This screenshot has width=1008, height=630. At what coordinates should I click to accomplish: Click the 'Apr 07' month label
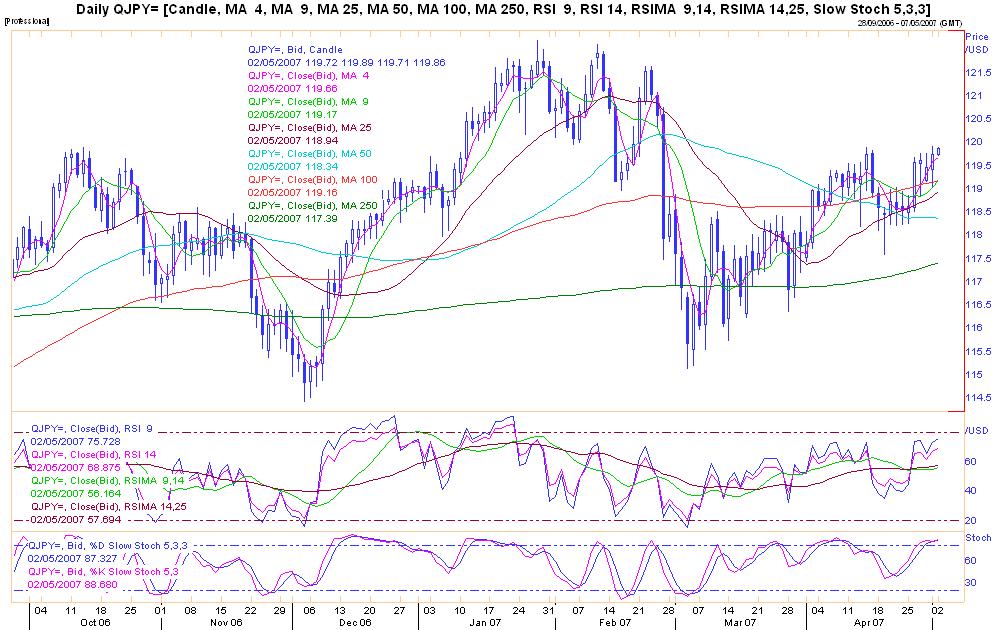coord(869,623)
